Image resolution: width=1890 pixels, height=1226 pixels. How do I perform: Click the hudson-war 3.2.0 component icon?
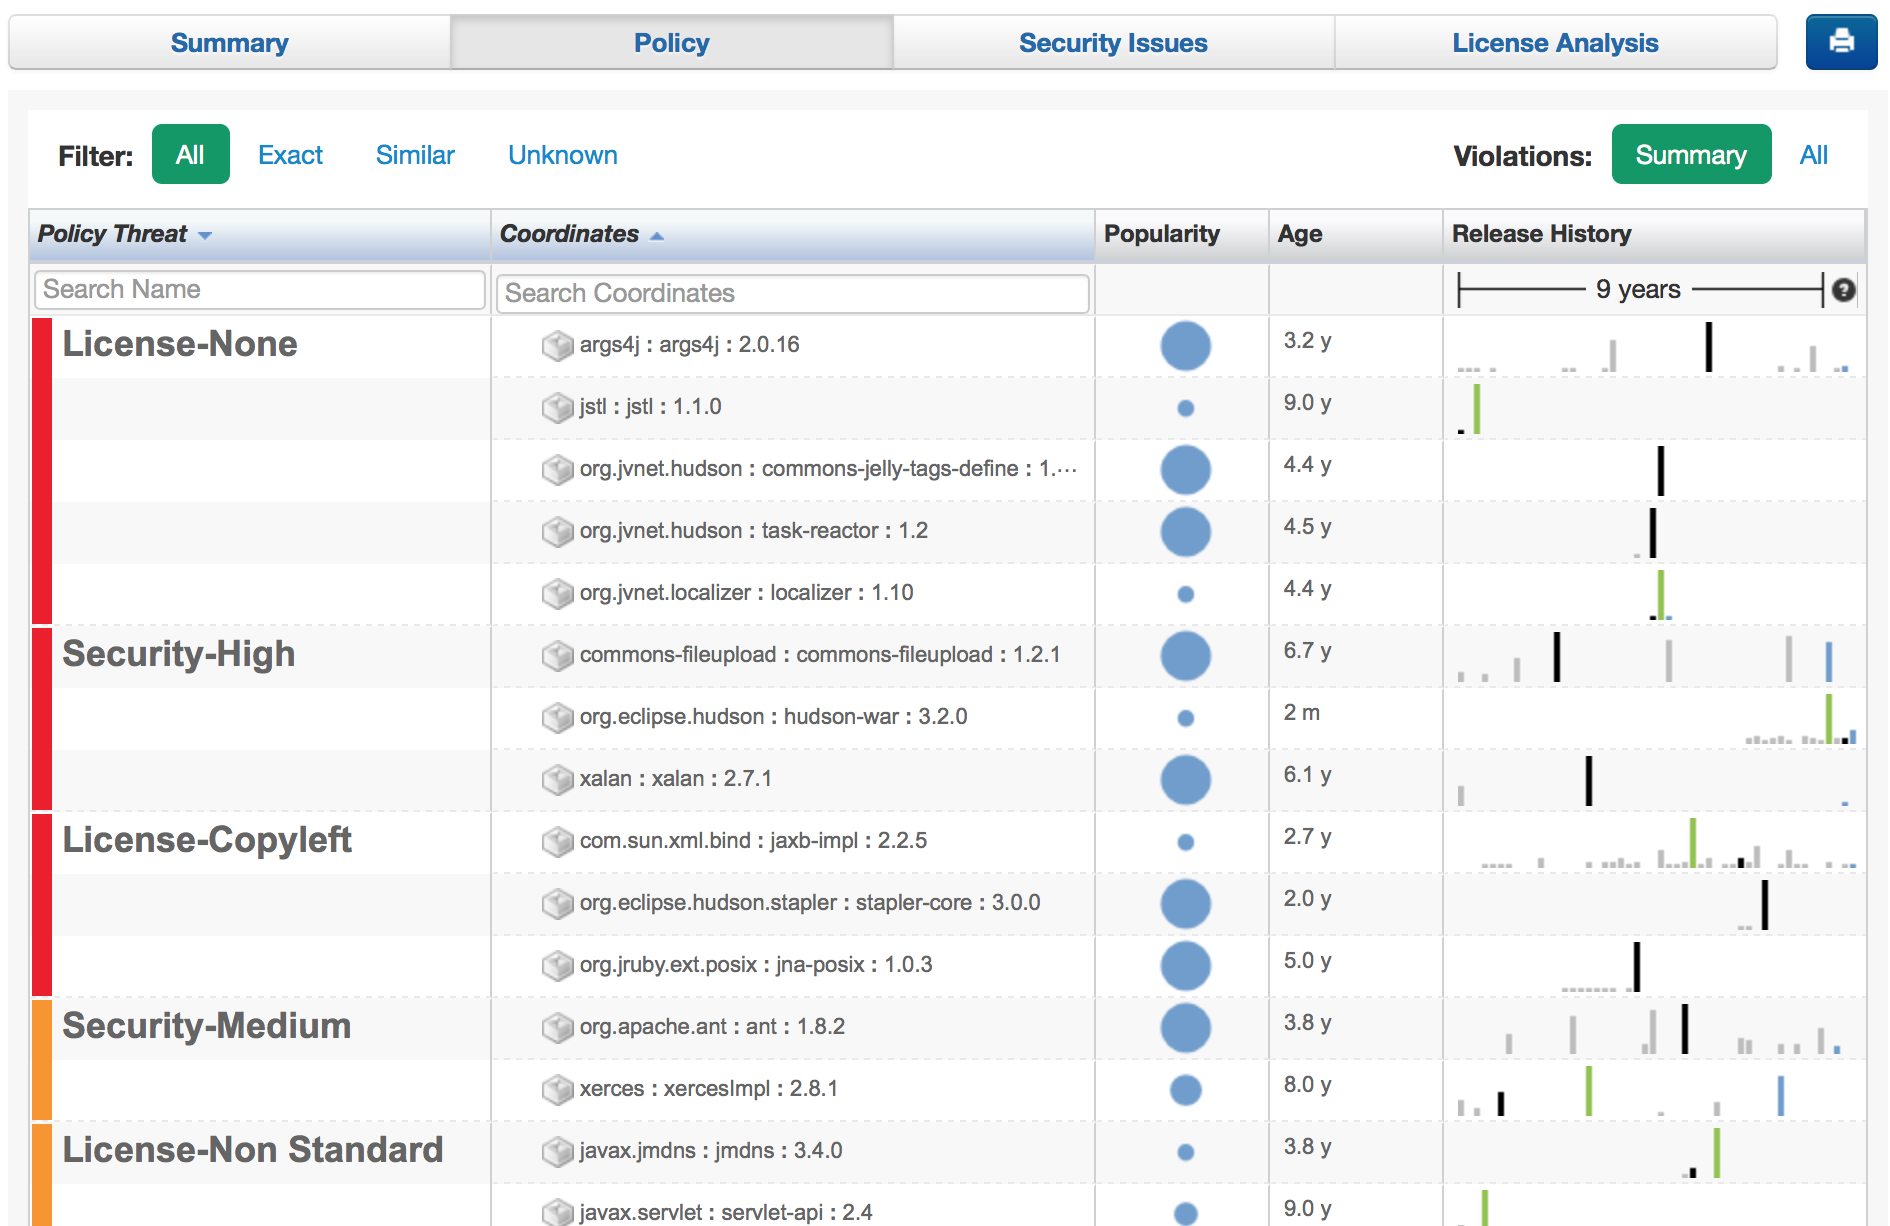pos(556,718)
